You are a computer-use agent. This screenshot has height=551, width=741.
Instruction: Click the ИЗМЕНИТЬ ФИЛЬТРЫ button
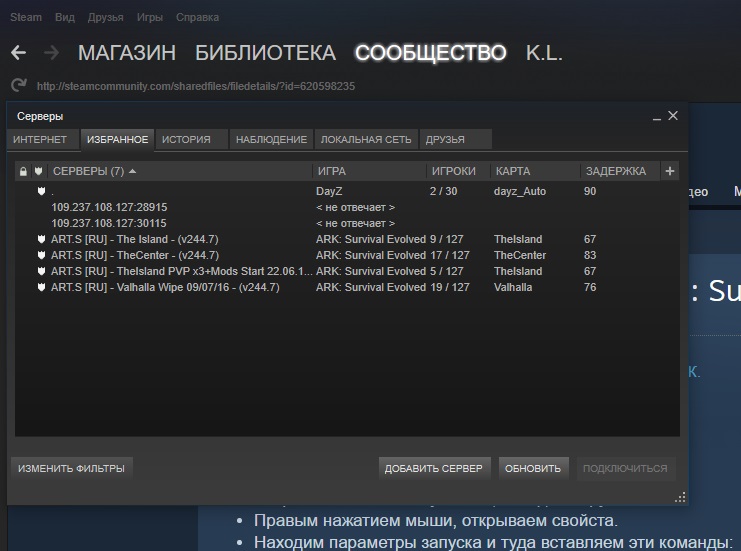pyautogui.click(x=71, y=468)
